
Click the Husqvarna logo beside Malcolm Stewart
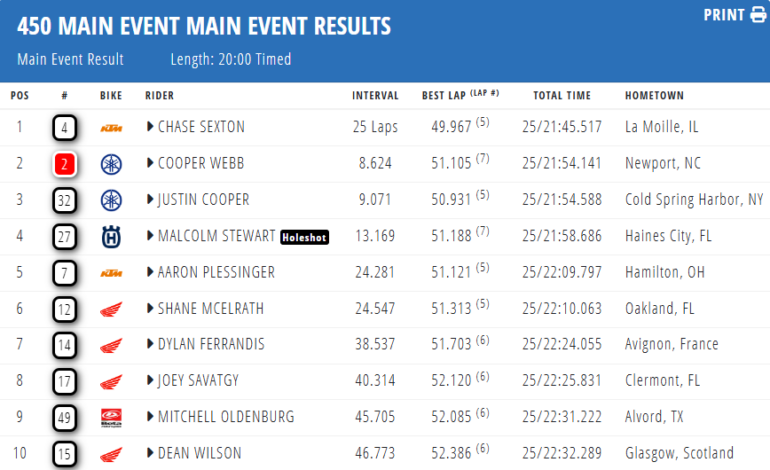pyautogui.click(x=111, y=237)
